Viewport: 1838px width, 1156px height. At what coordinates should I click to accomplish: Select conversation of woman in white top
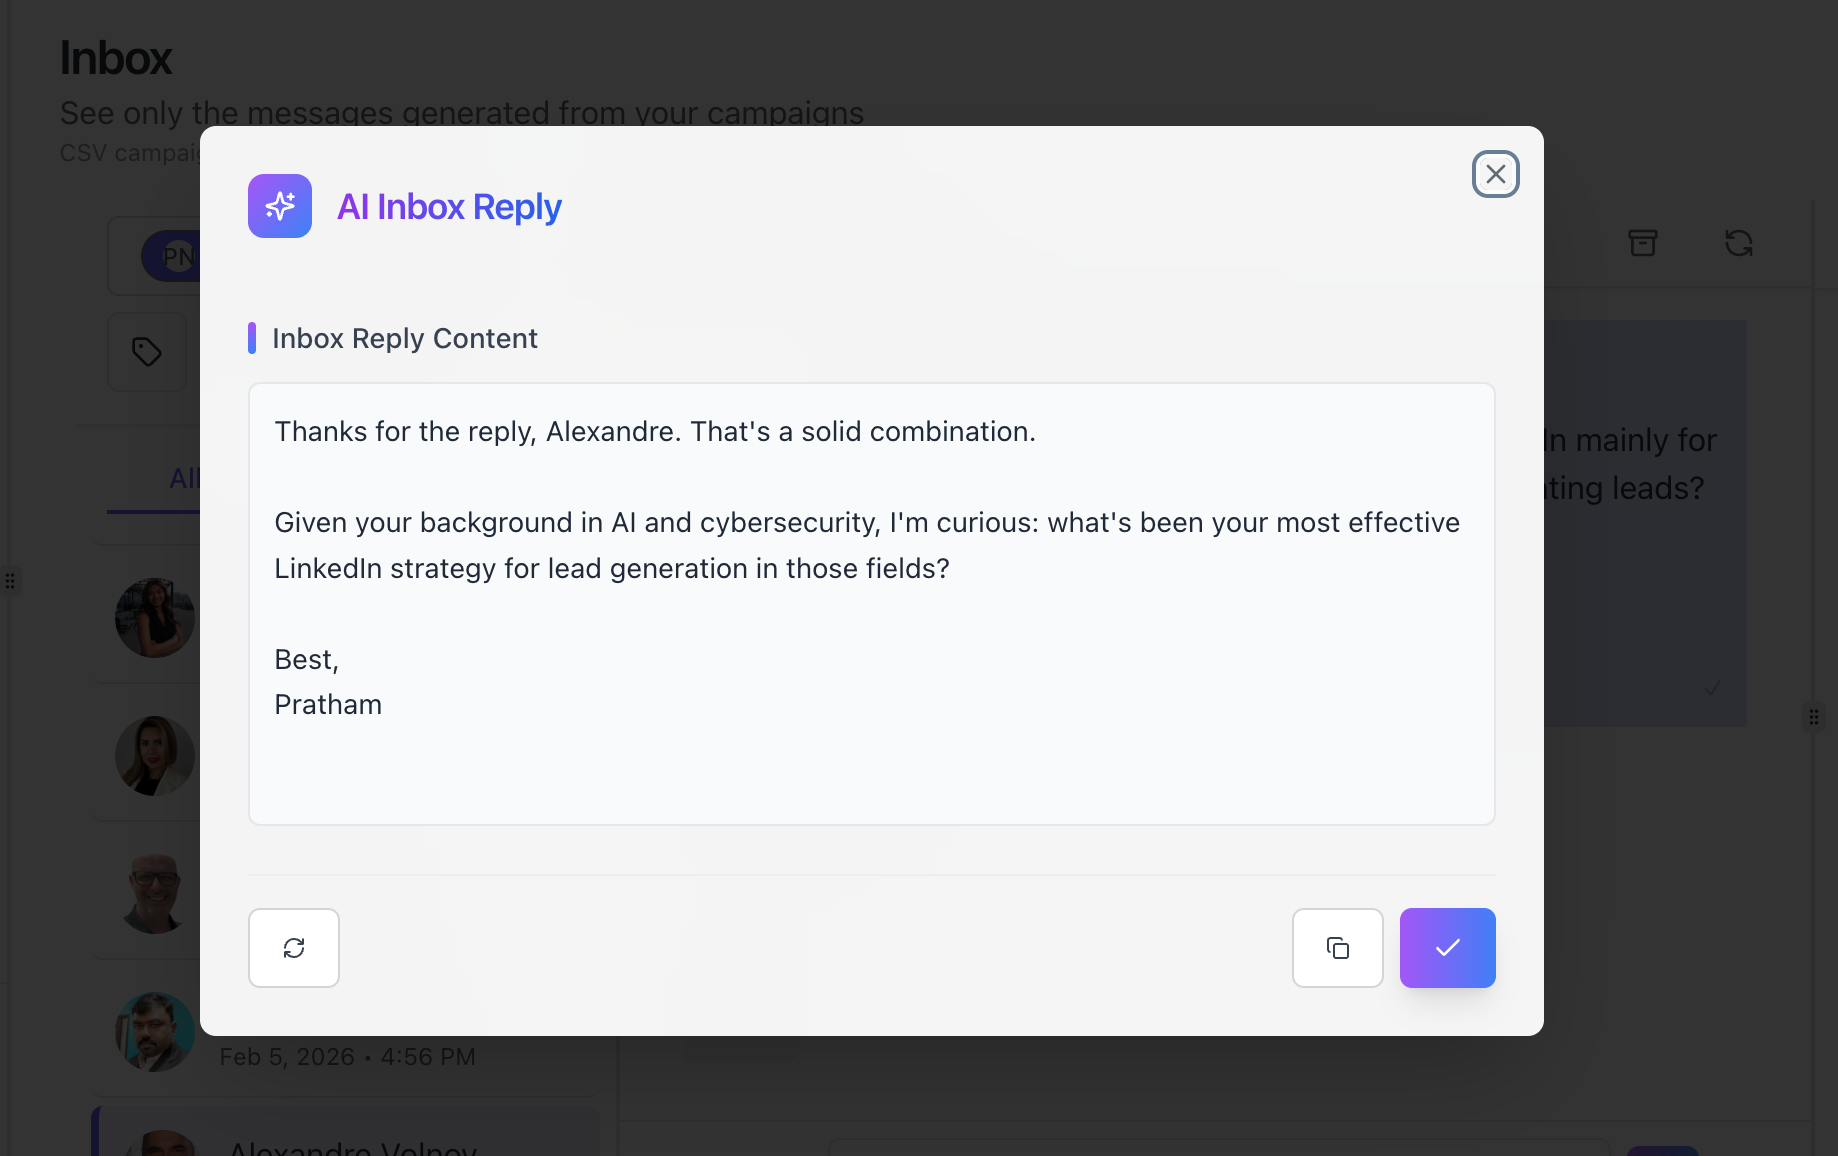pyautogui.click(x=155, y=756)
